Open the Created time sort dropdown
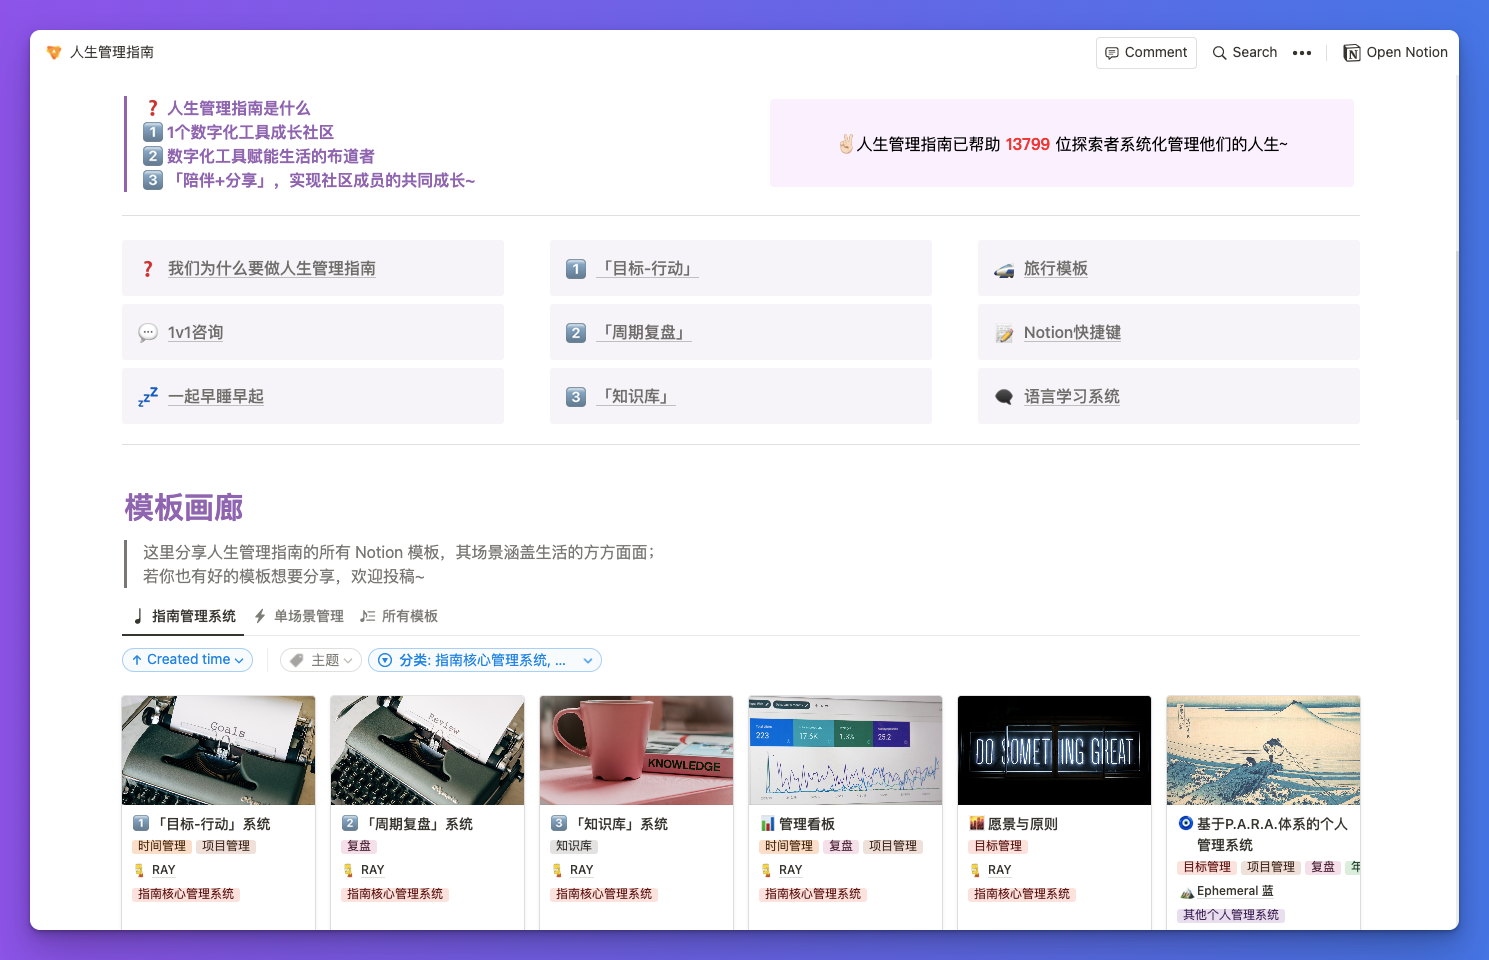 187,659
